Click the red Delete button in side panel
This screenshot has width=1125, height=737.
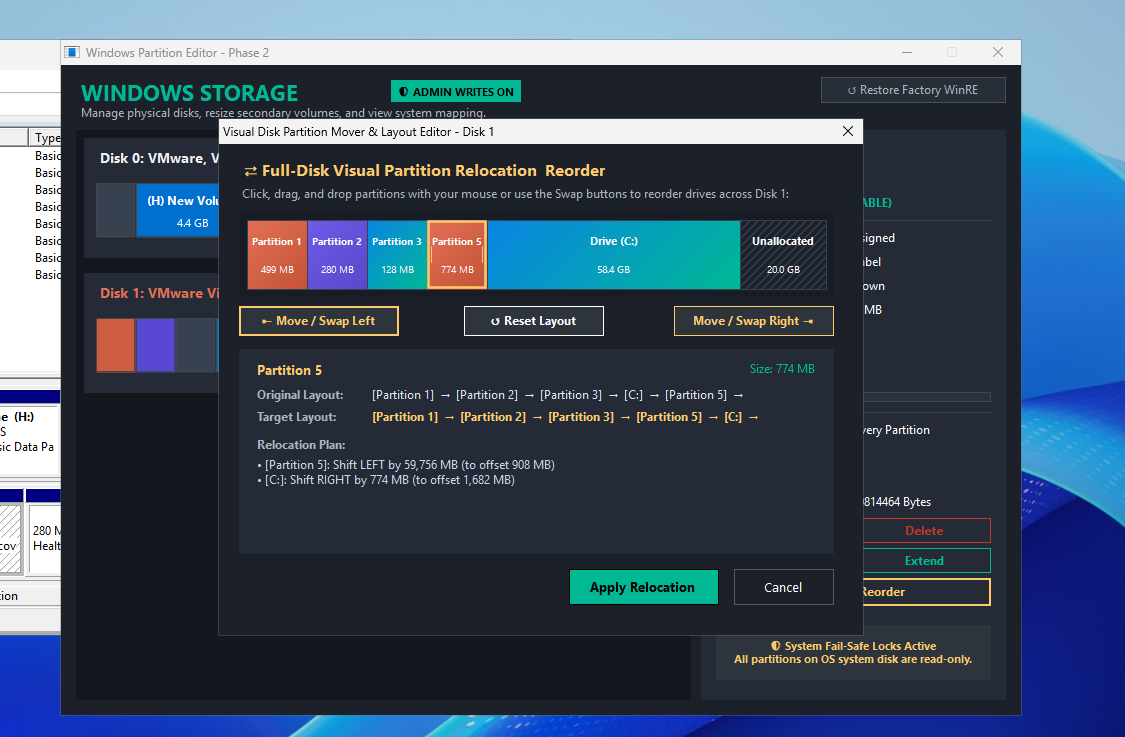926,530
